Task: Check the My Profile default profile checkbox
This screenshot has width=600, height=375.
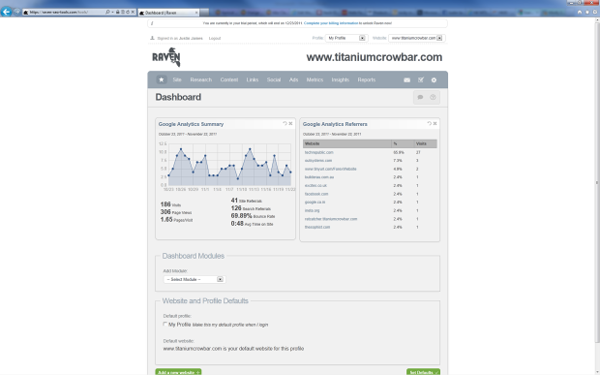Action: coord(165,324)
